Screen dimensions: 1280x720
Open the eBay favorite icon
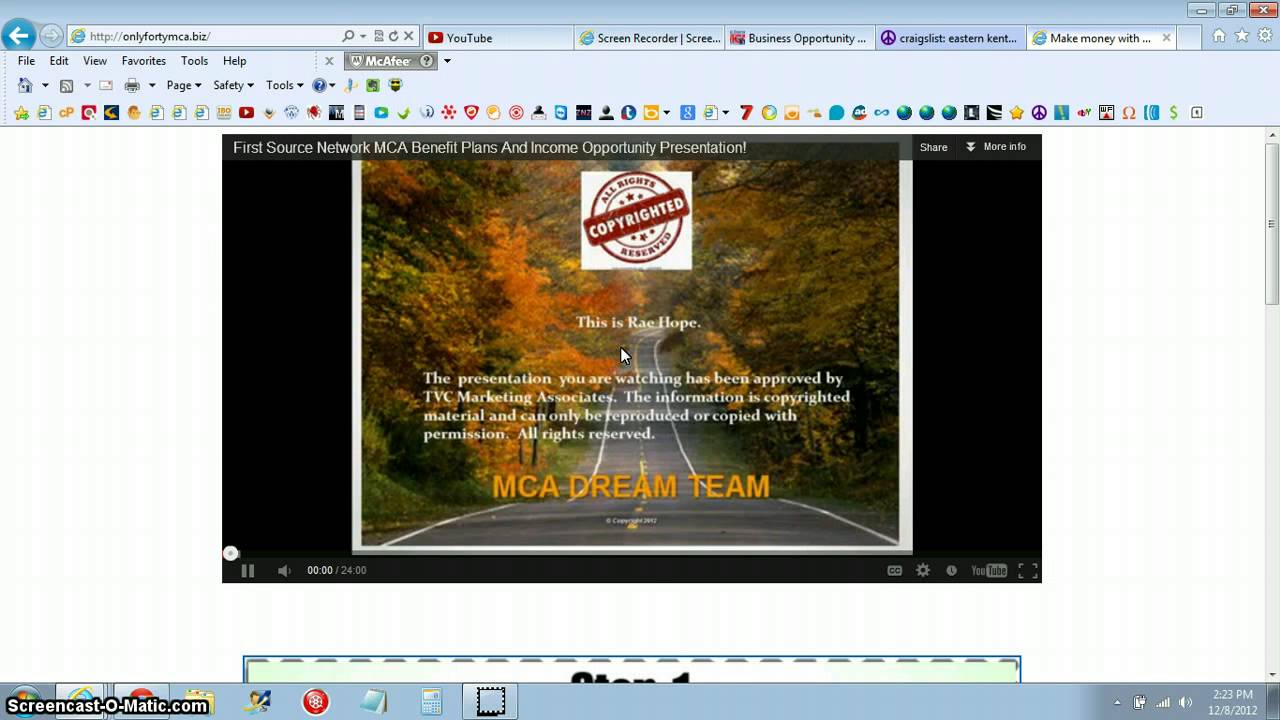tap(1084, 113)
